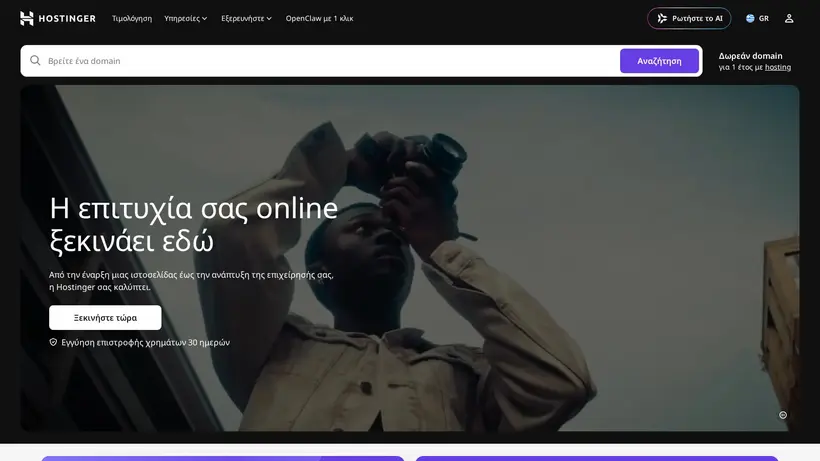Click the Αναζήτηση search button

click(x=659, y=61)
